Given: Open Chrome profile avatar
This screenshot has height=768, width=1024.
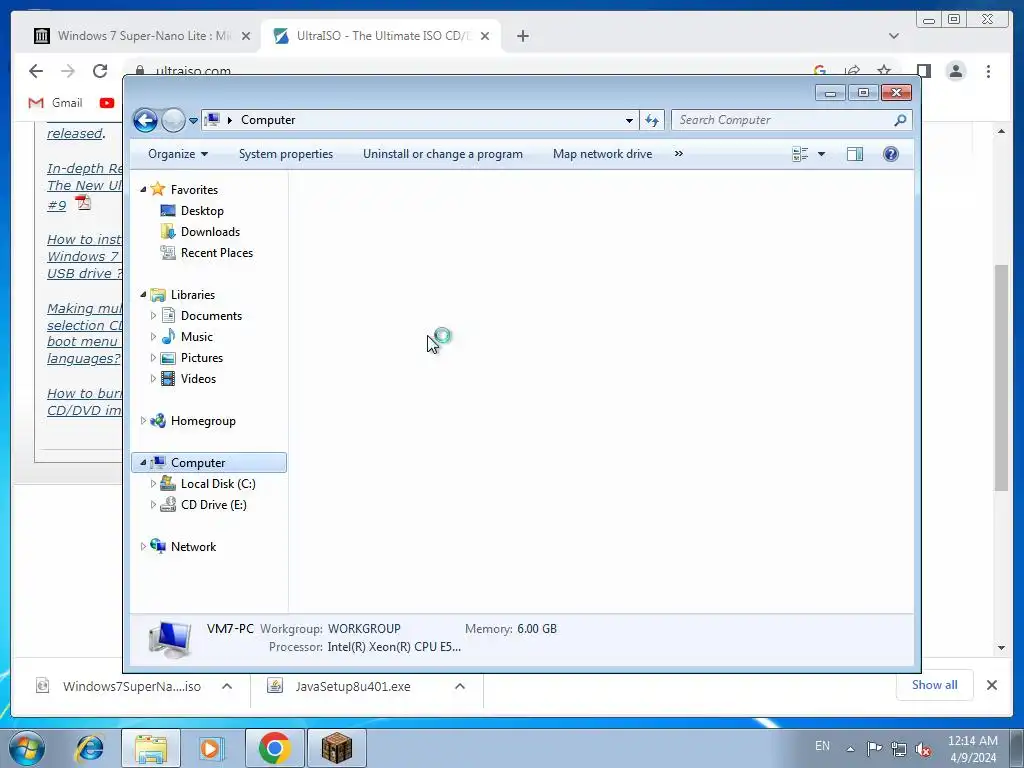Looking at the screenshot, I should pos(956,71).
